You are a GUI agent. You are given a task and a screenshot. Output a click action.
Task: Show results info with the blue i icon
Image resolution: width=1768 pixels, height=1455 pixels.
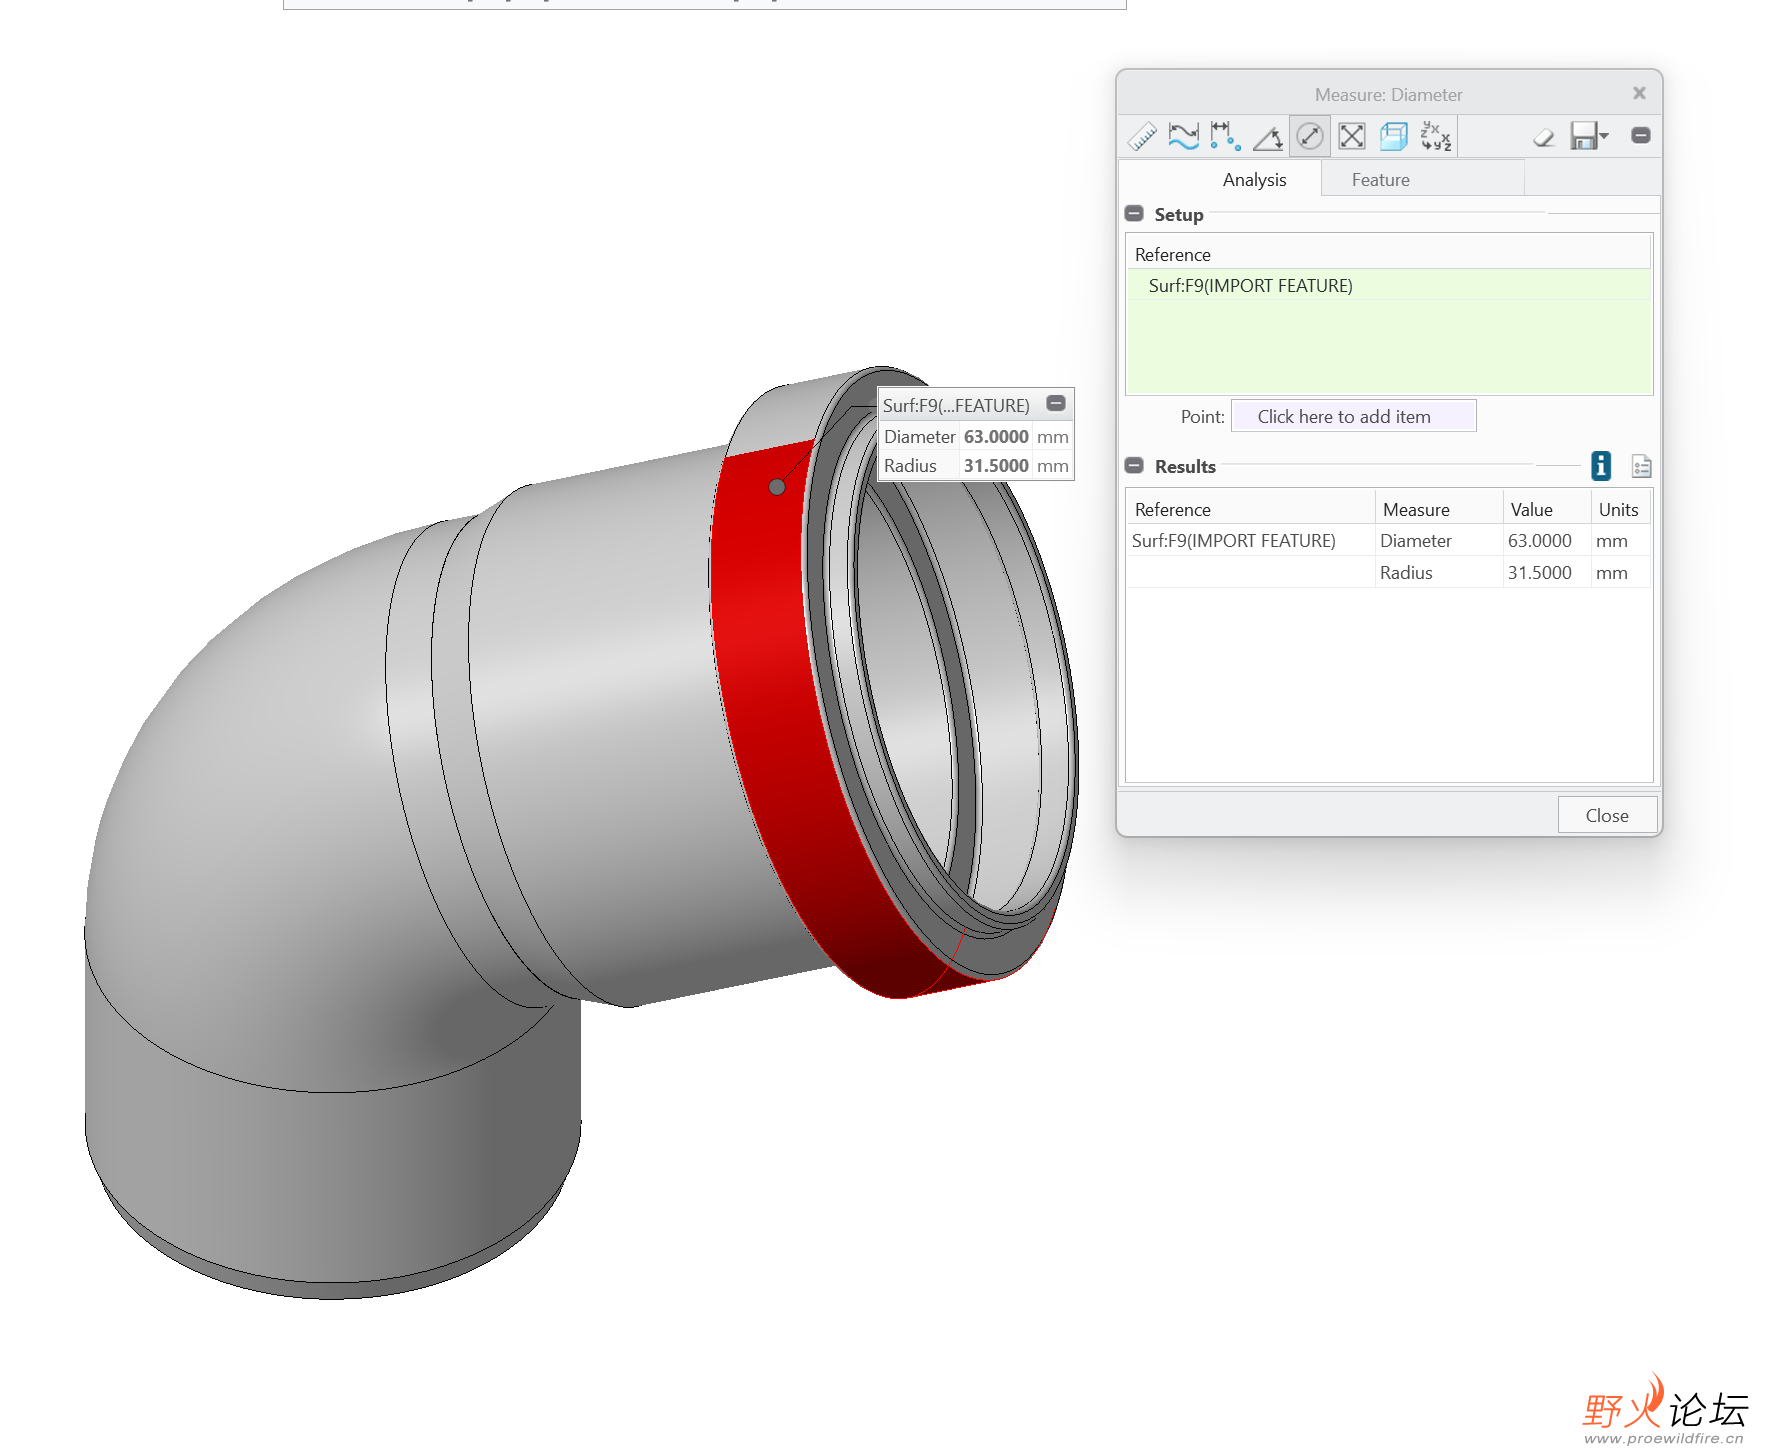[1601, 466]
